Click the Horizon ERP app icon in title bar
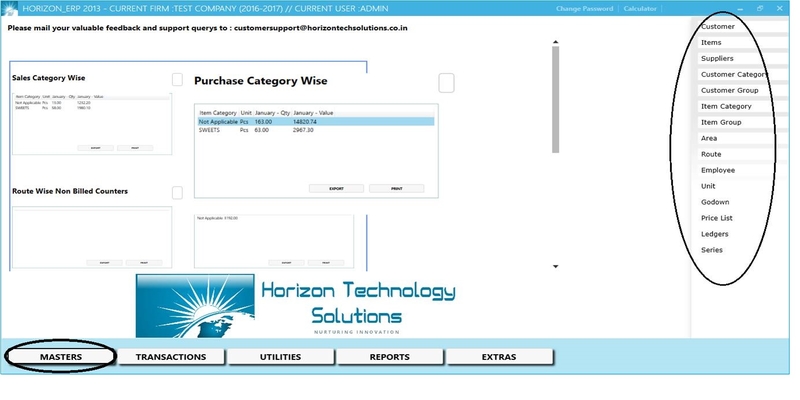This screenshot has height=400, width=800. 10,8
